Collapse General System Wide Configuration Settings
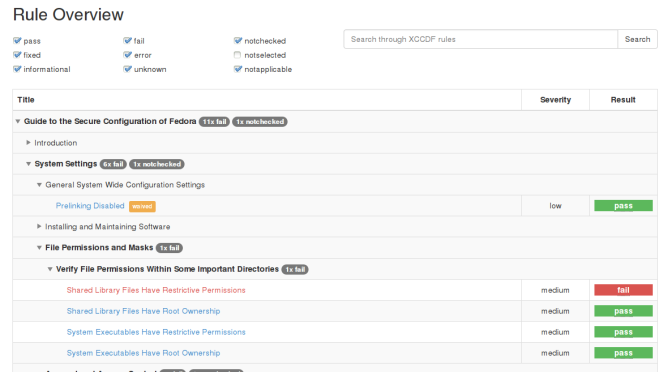The height and width of the screenshot is (372, 672). point(39,185)
